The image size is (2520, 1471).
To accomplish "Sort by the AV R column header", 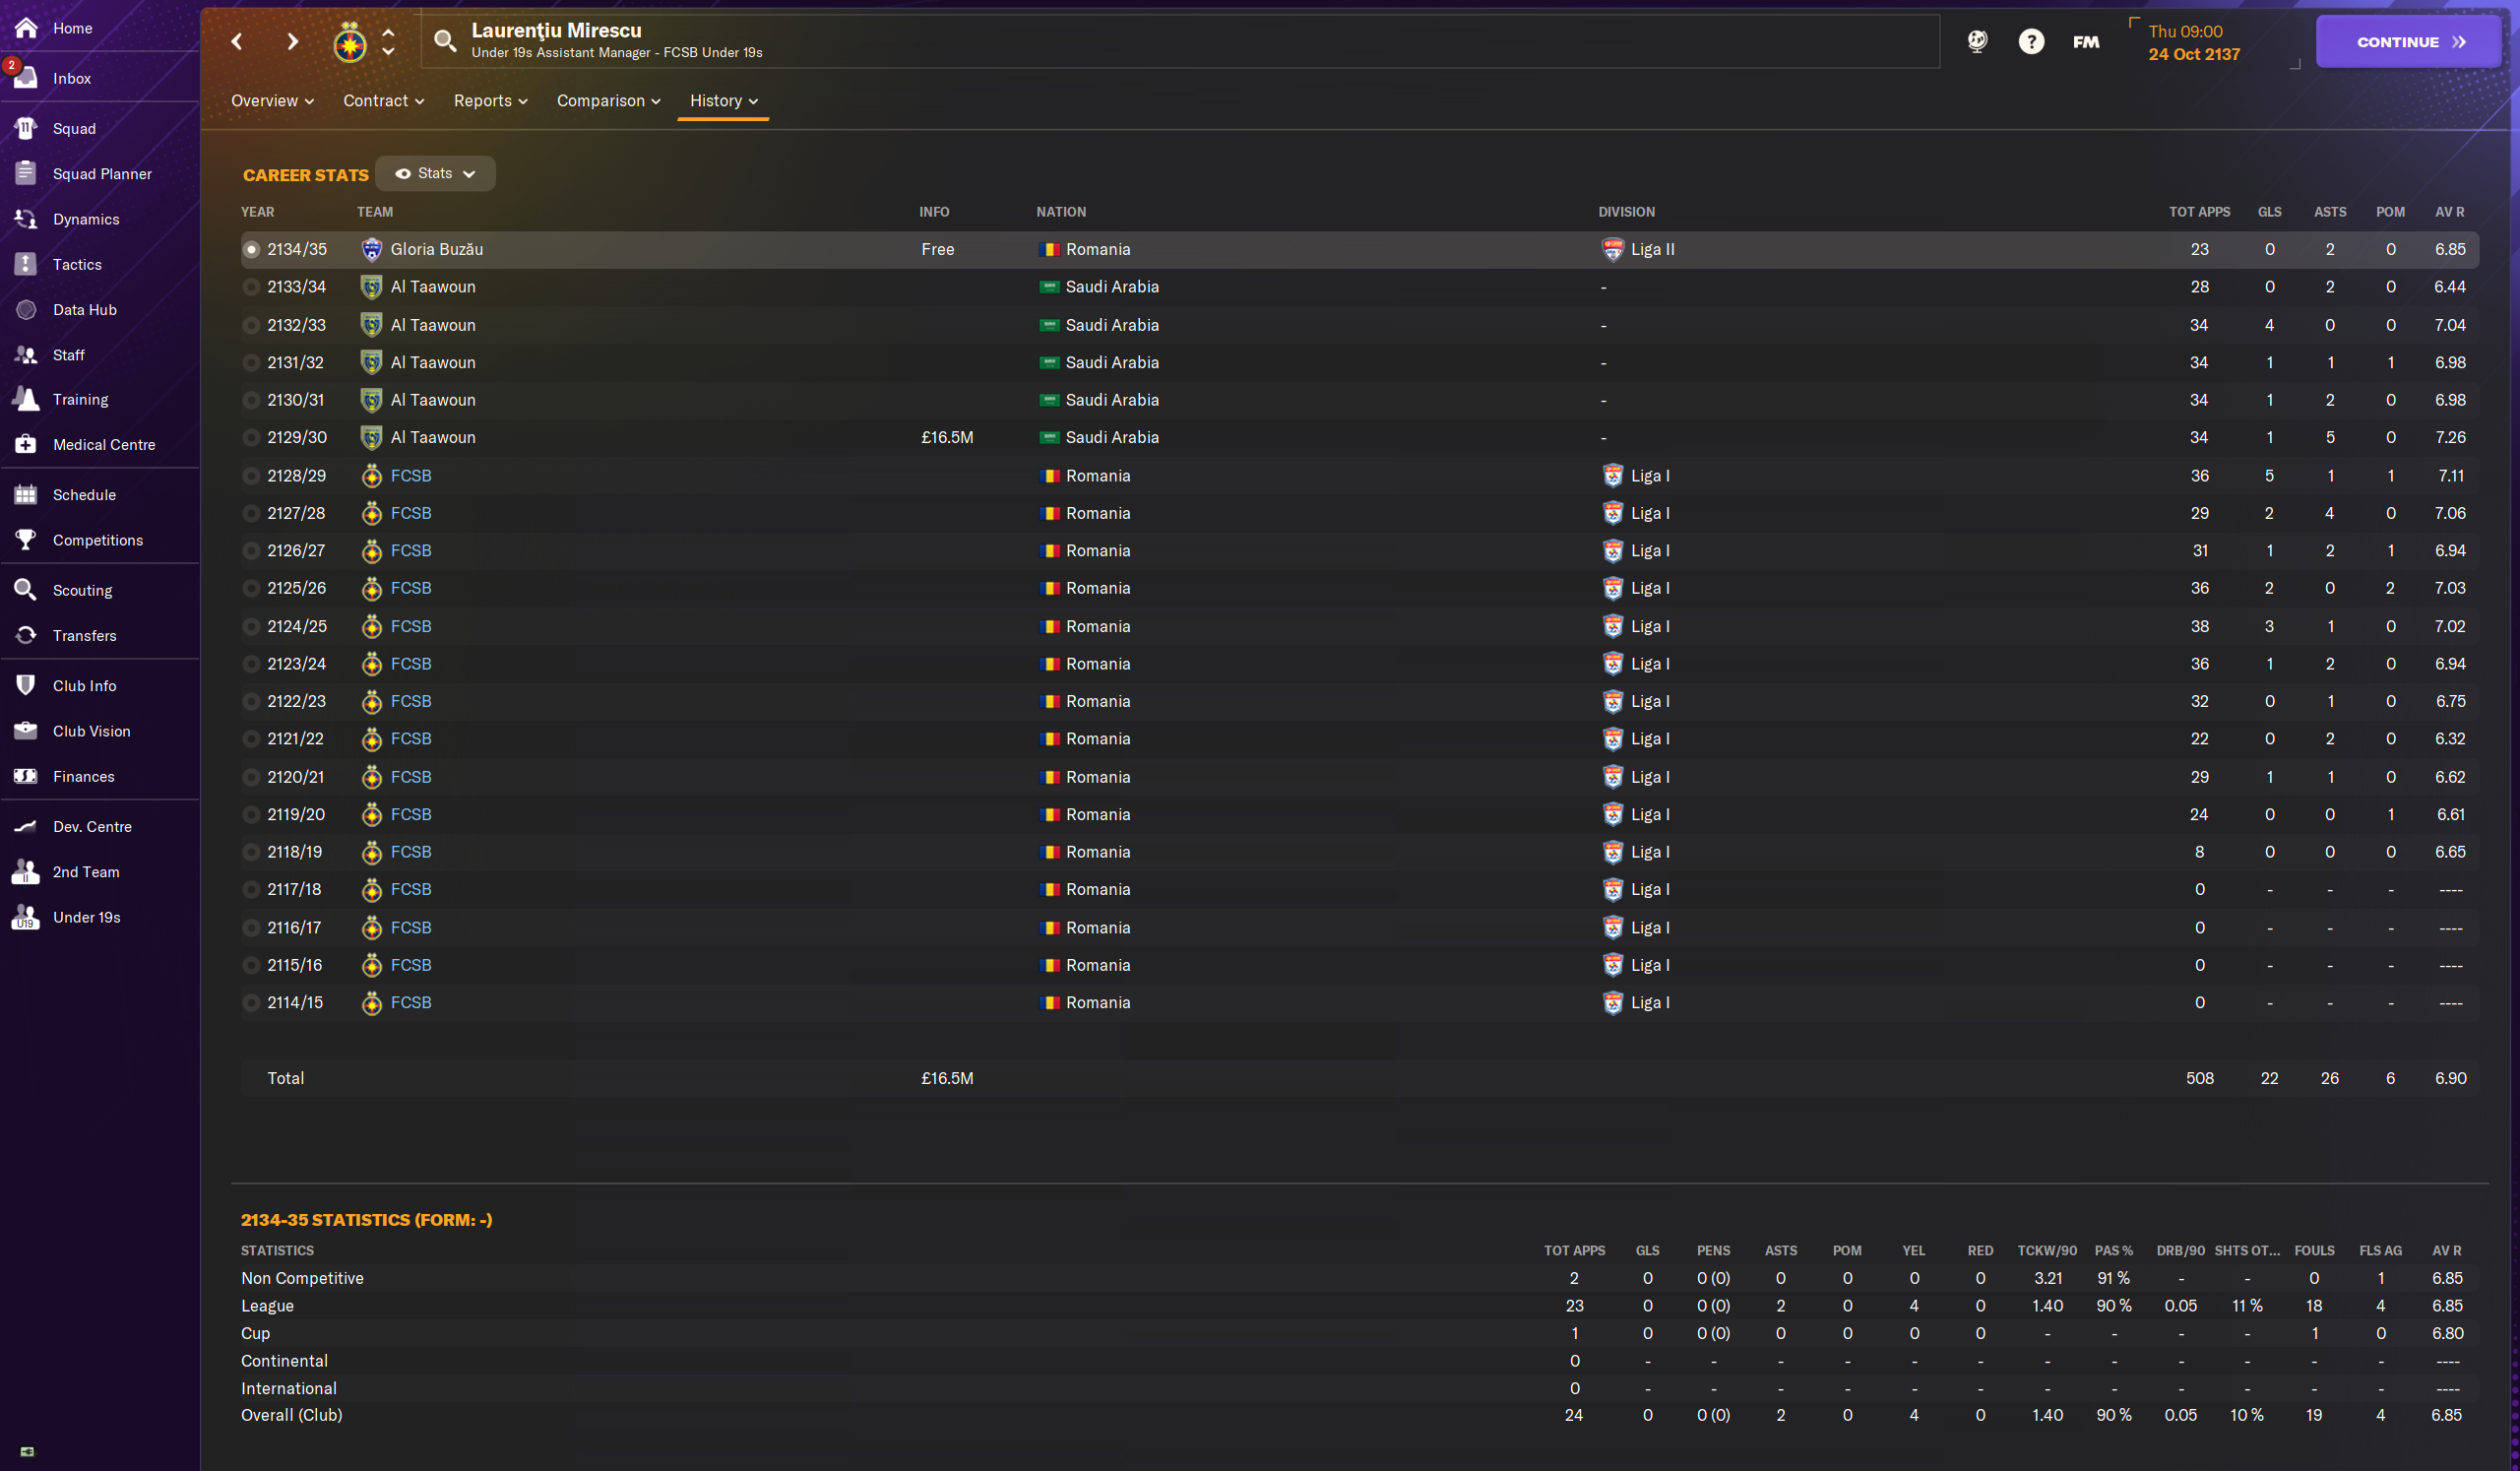I will pos(2449,211).
